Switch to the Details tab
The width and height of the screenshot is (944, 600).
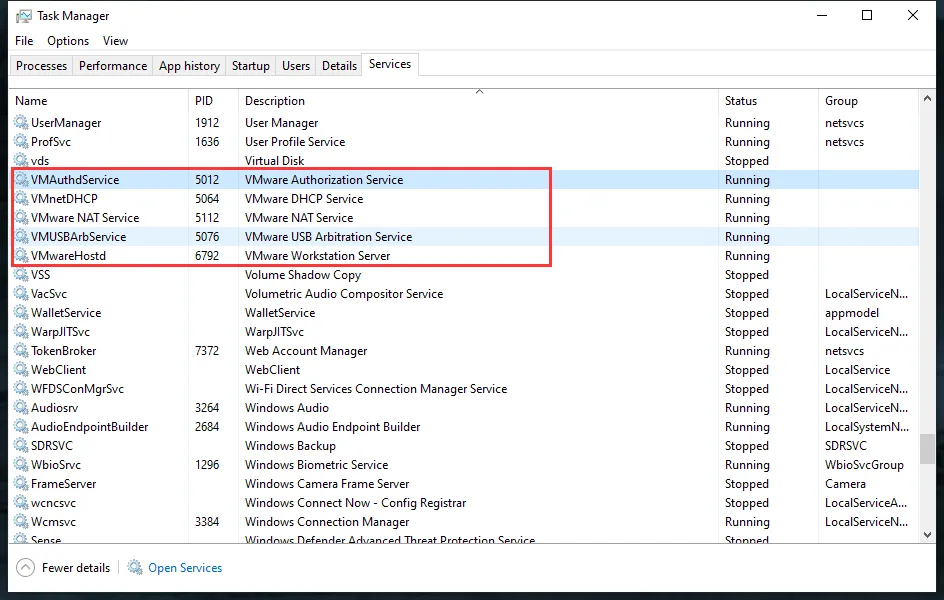(x=339, y=66)
